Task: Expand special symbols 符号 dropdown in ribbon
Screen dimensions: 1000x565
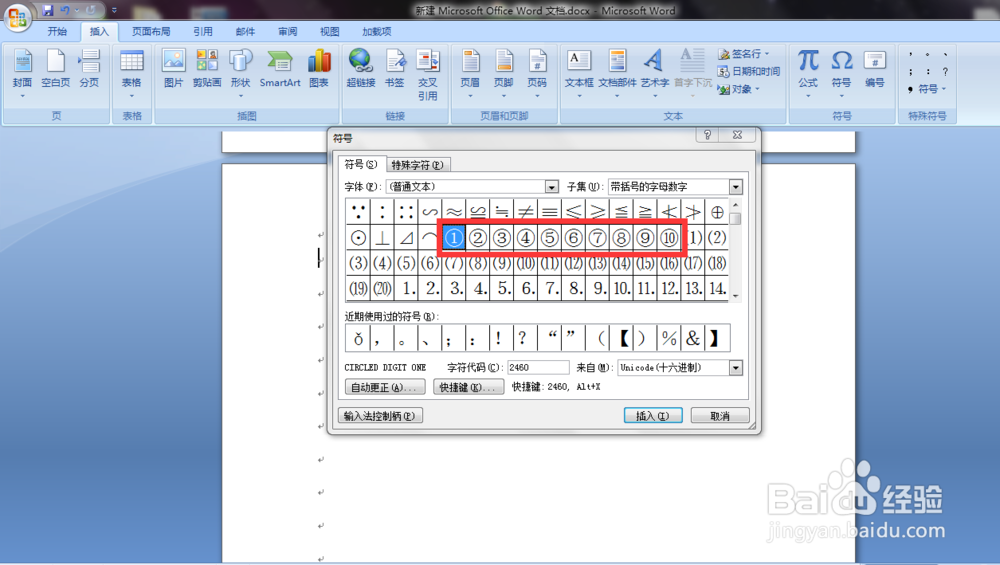Action: pos(927,89)
